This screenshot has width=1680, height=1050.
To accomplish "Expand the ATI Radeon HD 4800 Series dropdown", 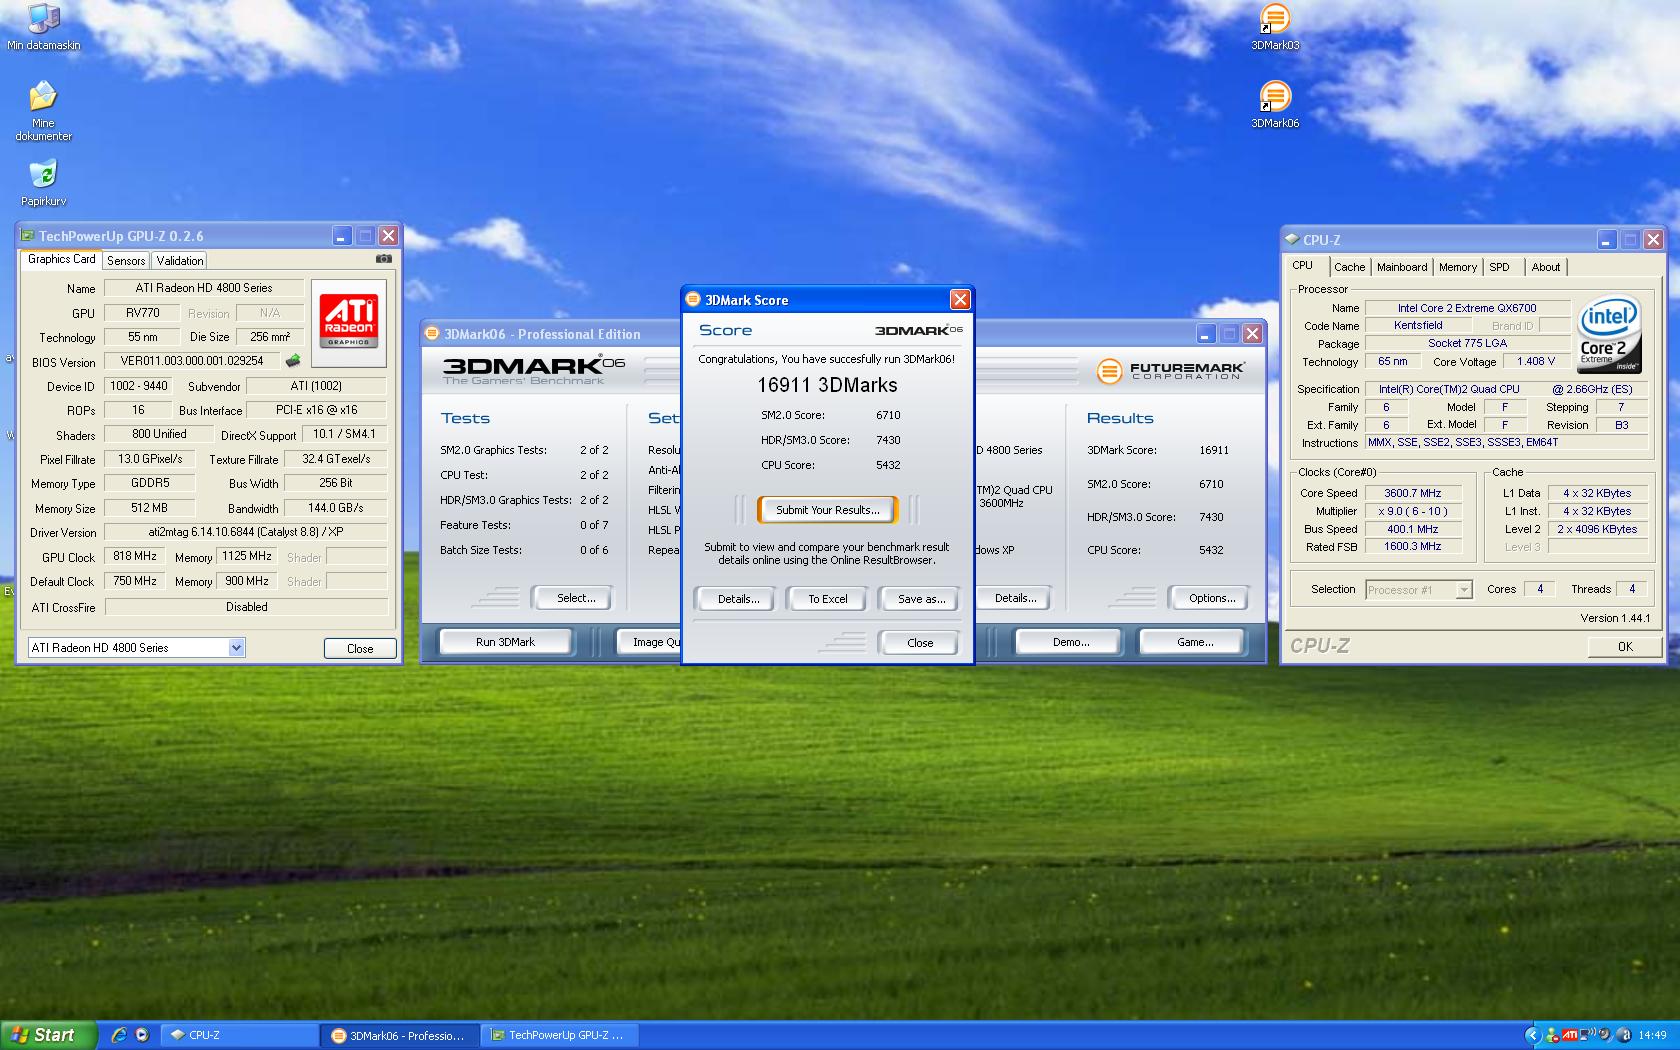I will point(236,648).
